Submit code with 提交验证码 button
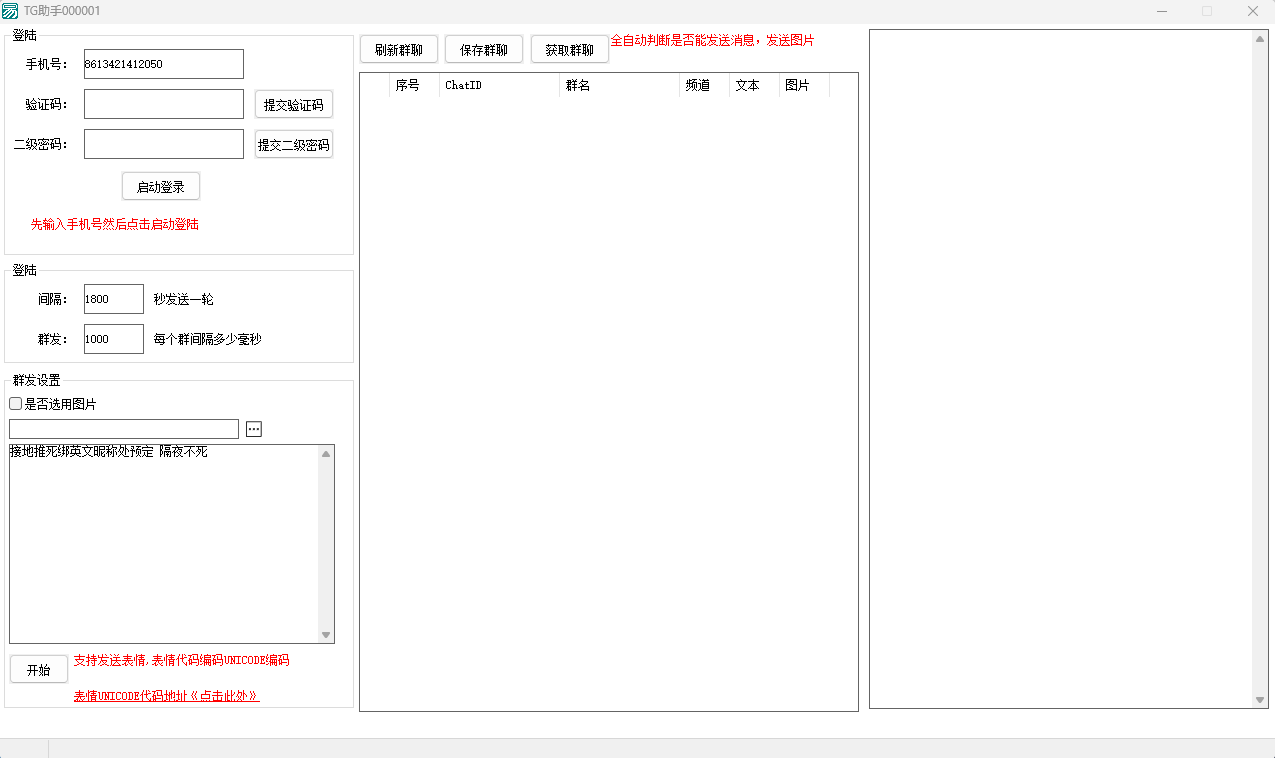 (x=294, y=105)
